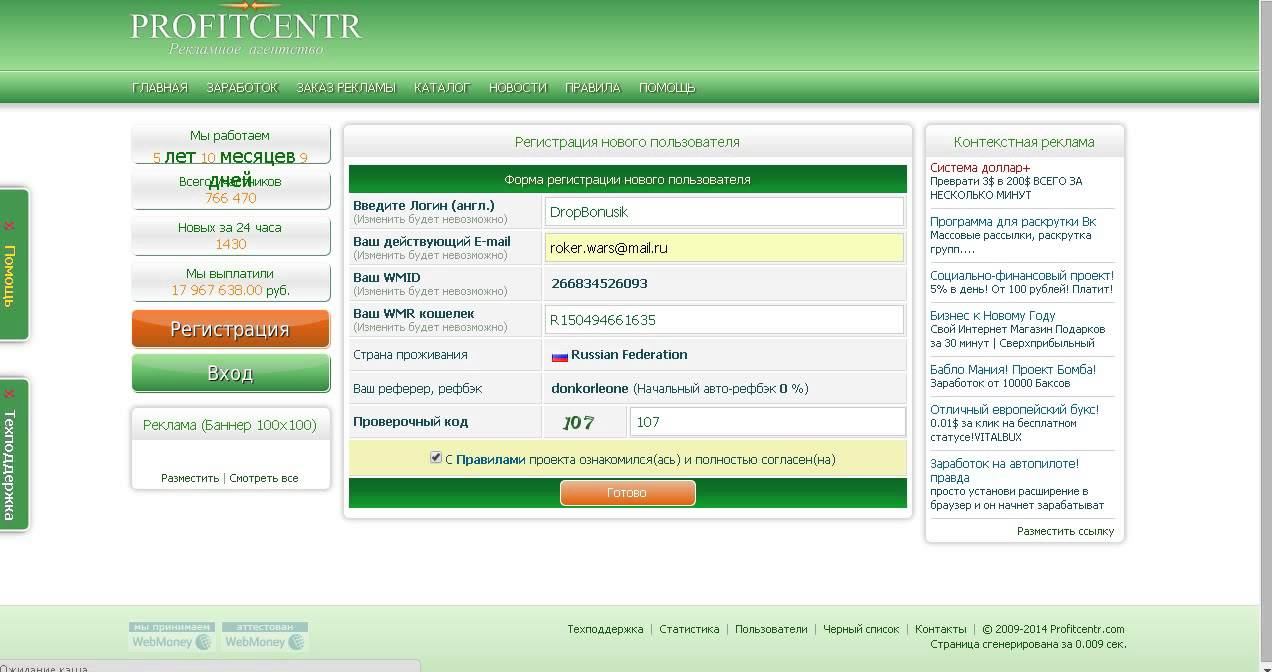Focus the login field with DropBonusik
This screenshot has width=1272, height=672.
724,212
